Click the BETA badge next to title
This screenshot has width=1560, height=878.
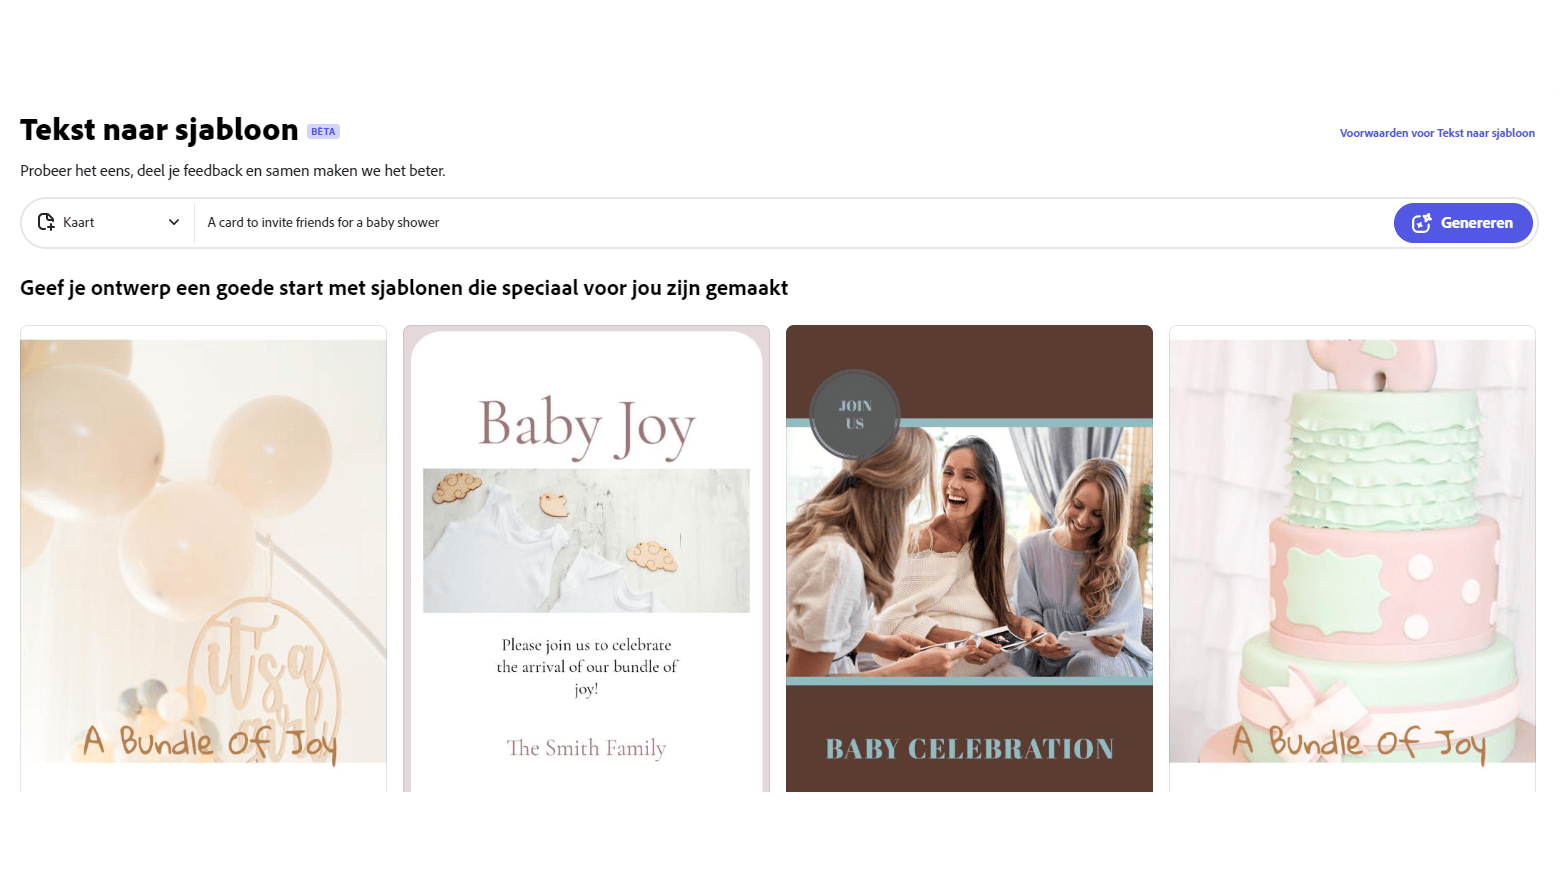pyautogui.click(x=323, y=132)
